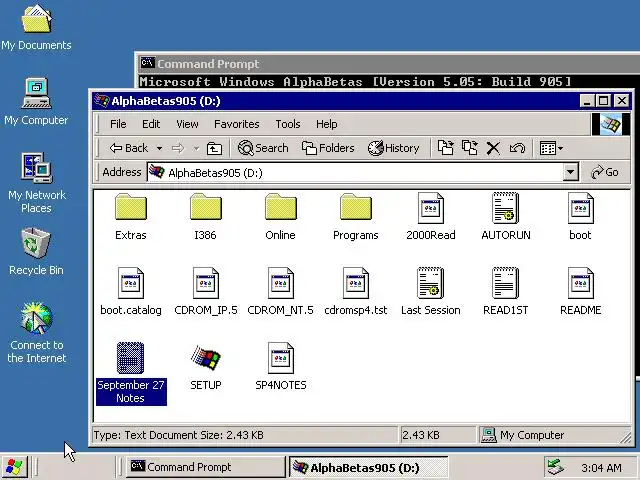Click the Windows Start button
Viewport: 640px width, 480px height.
click(14, 467)
